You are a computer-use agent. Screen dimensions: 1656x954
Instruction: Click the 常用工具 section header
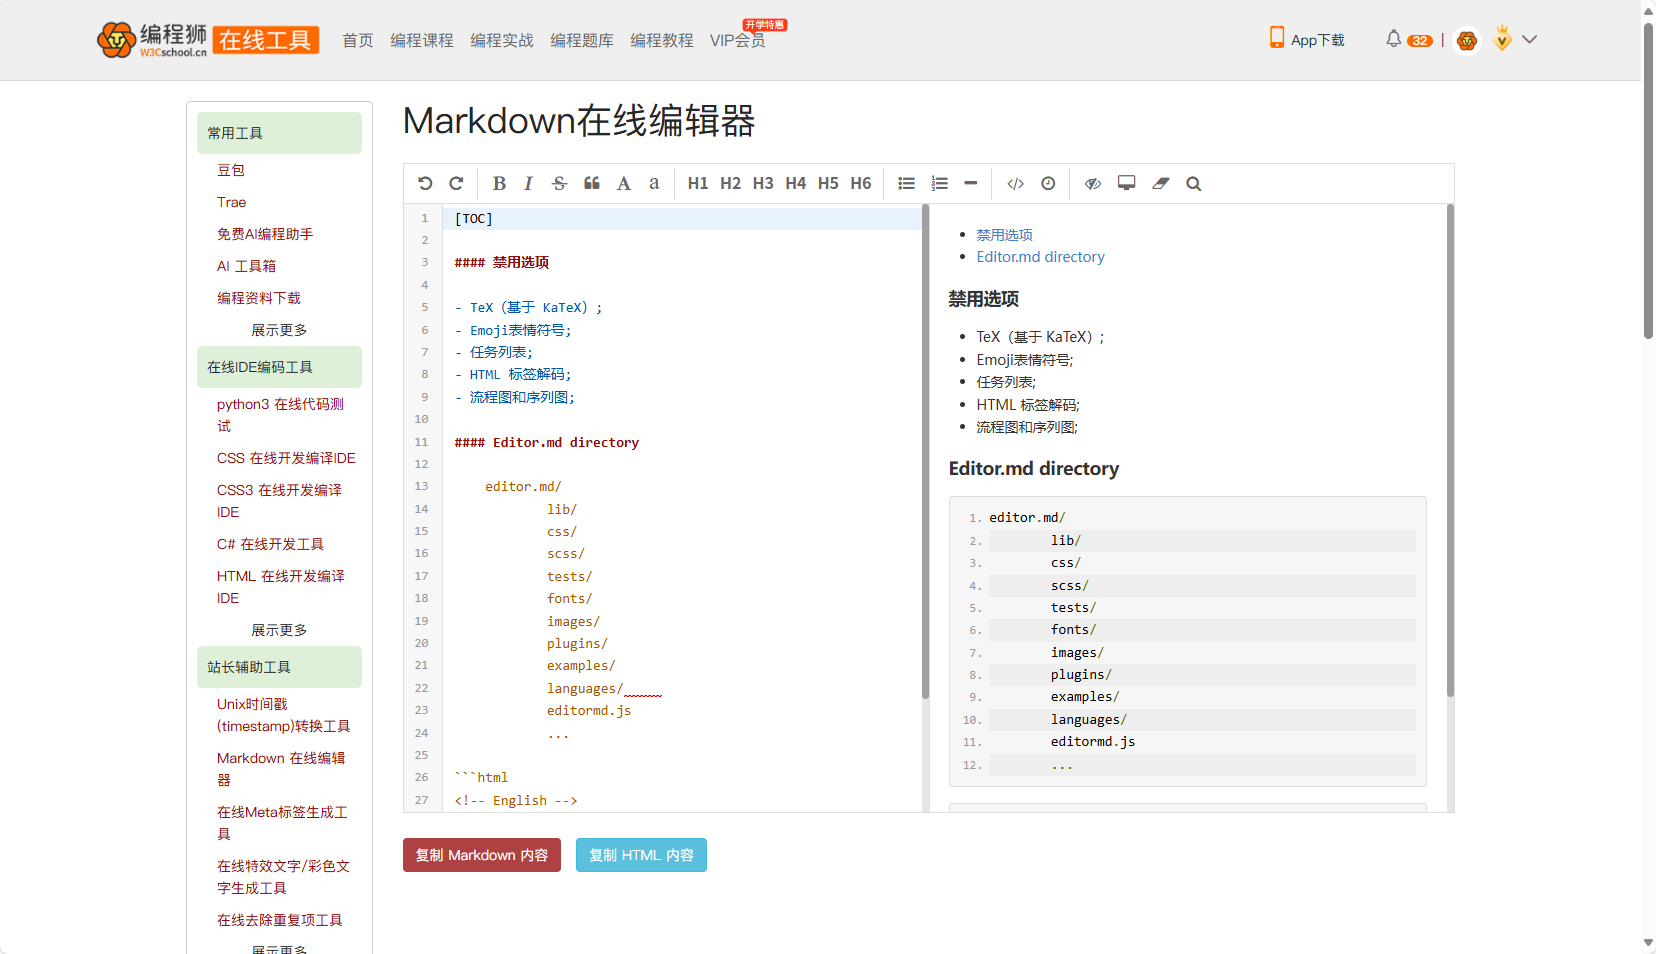tap(279, 133)
